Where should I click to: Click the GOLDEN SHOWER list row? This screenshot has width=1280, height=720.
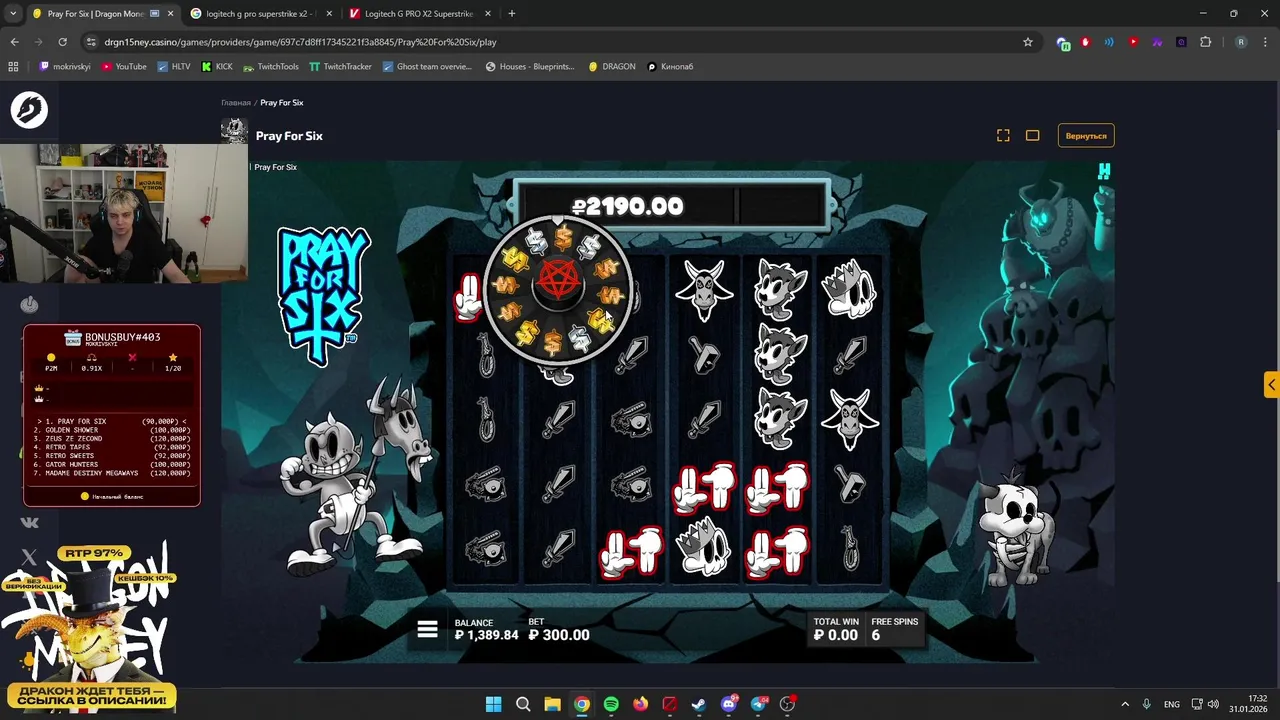pos(112,430)
